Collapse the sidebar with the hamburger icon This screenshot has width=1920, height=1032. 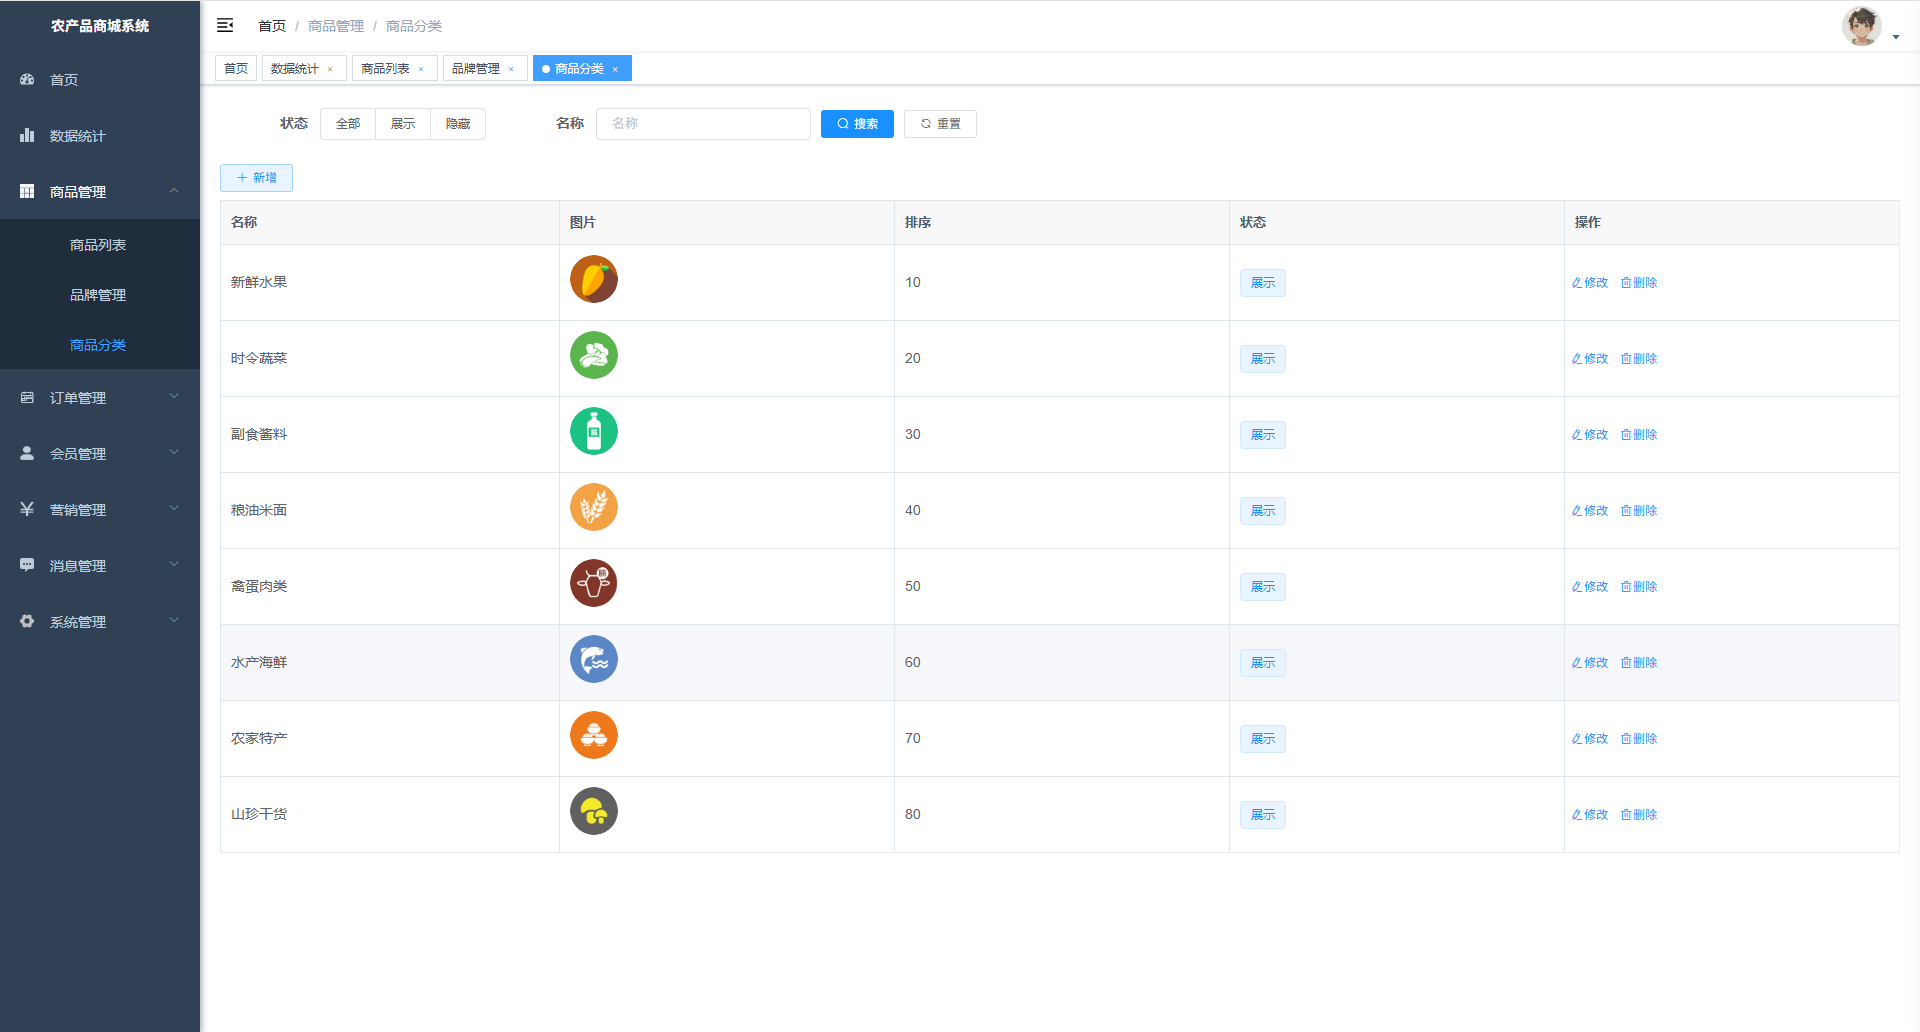click(225, 25)
